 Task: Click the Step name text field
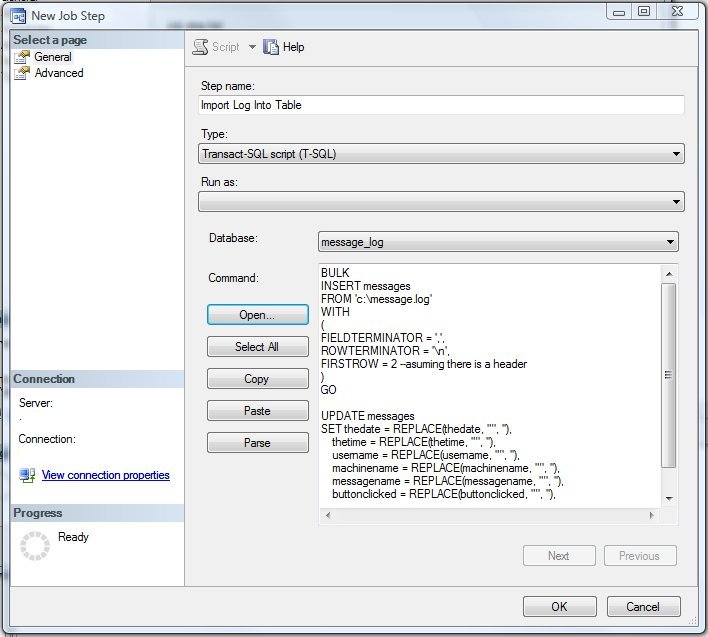[x=441, y=105]
